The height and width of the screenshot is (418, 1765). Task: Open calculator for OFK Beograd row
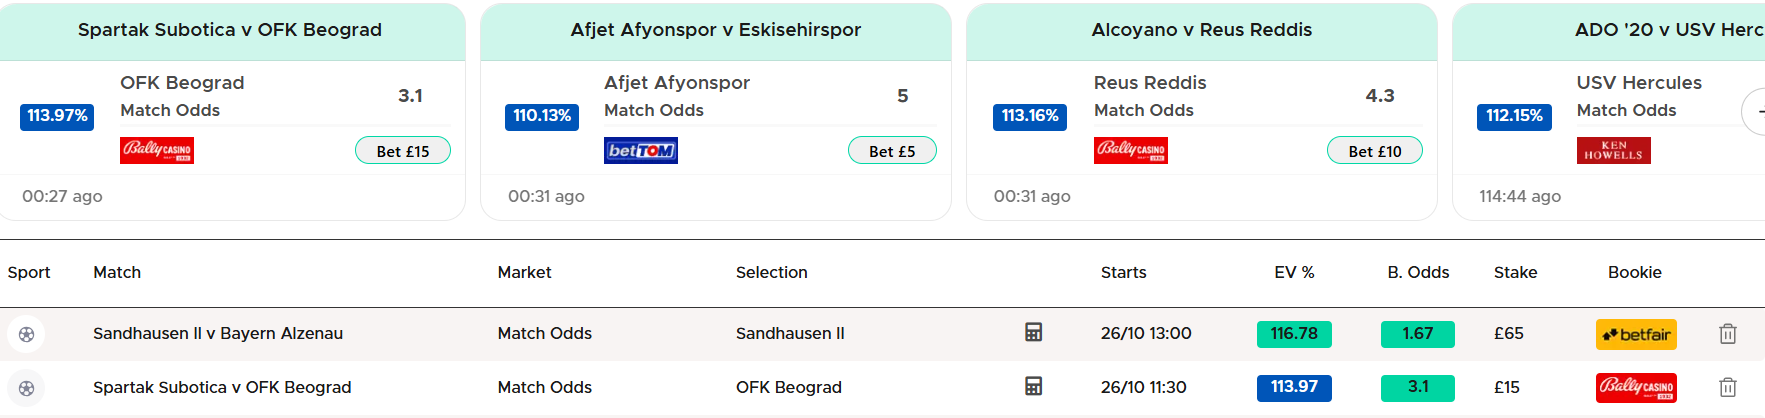pyautogui.click(x=1033, y=387)
